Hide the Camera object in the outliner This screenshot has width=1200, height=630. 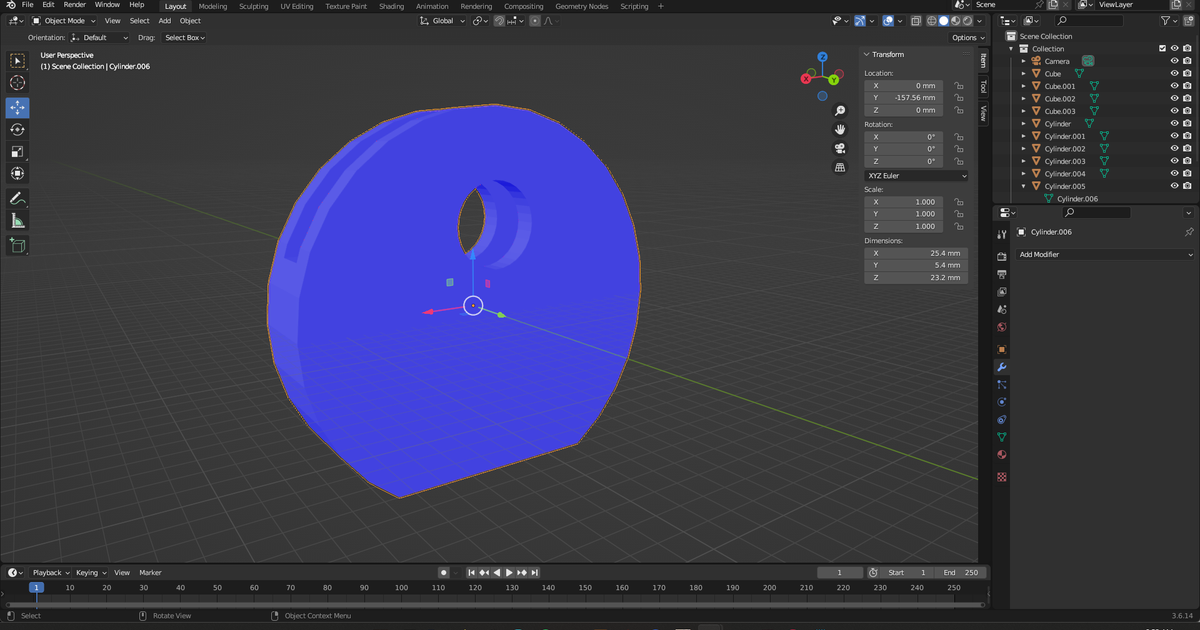[1173, 61]
